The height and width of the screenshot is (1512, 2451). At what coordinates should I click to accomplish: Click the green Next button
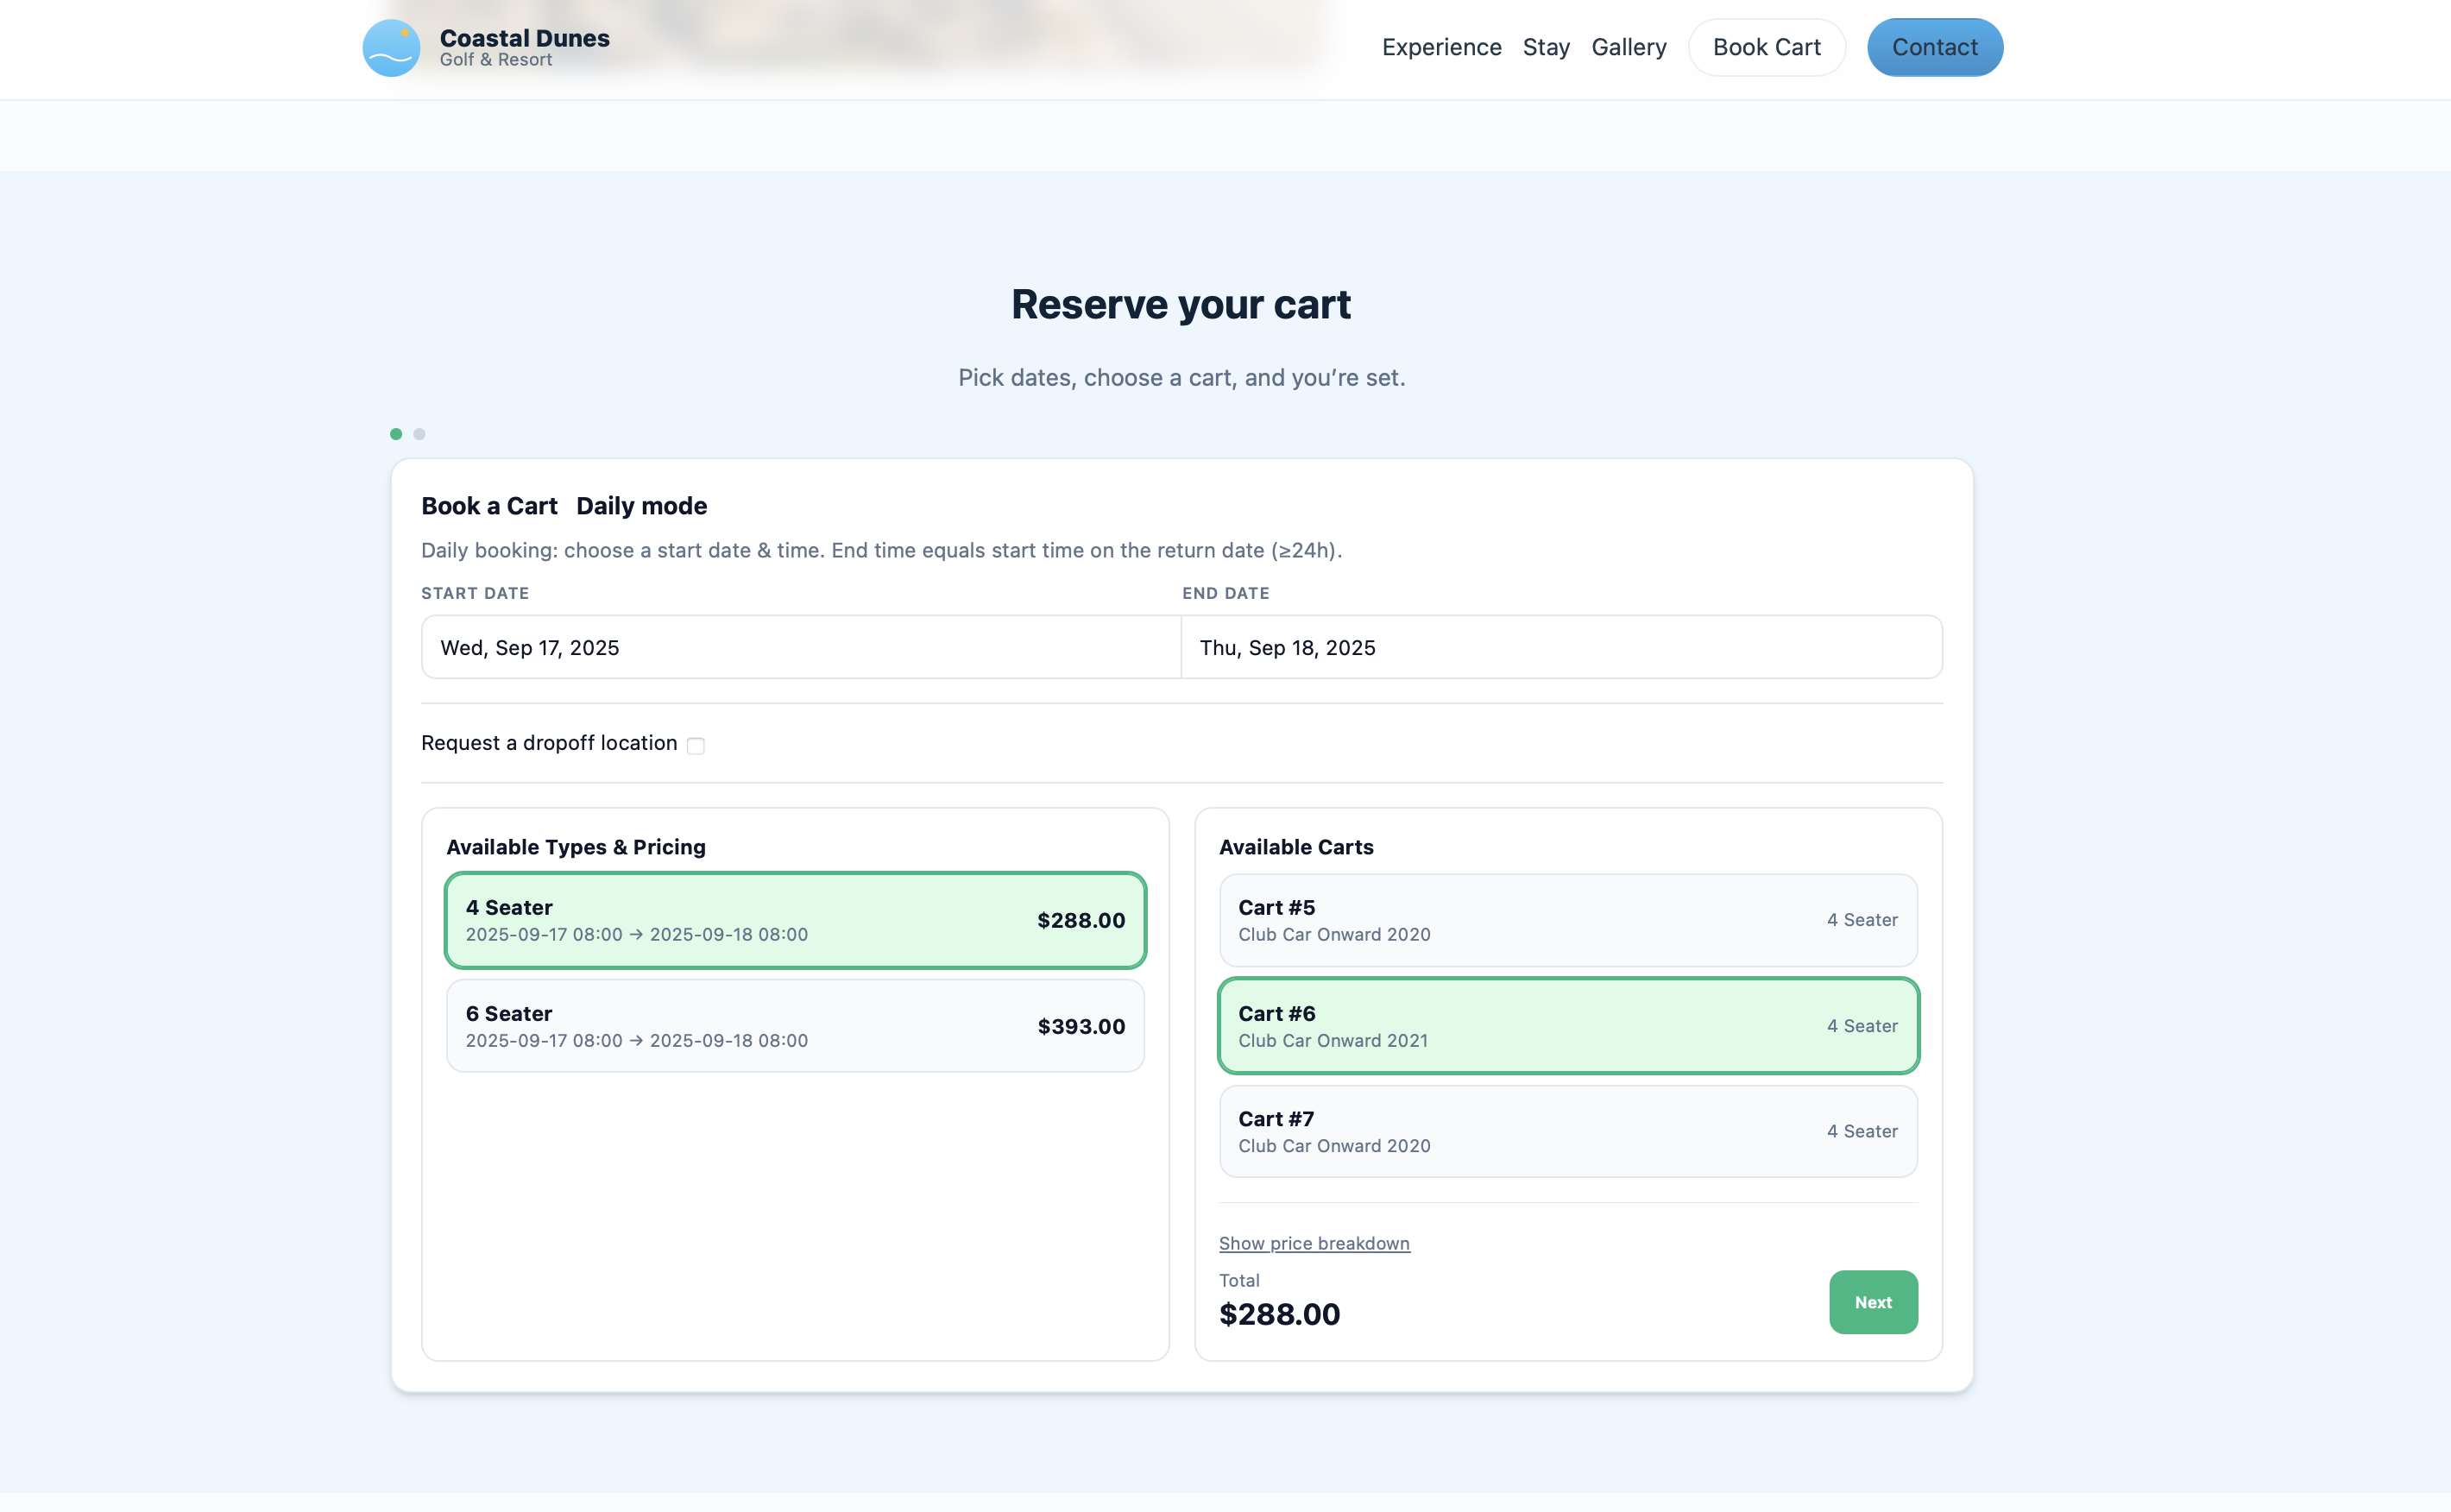click(1872, 1302)
